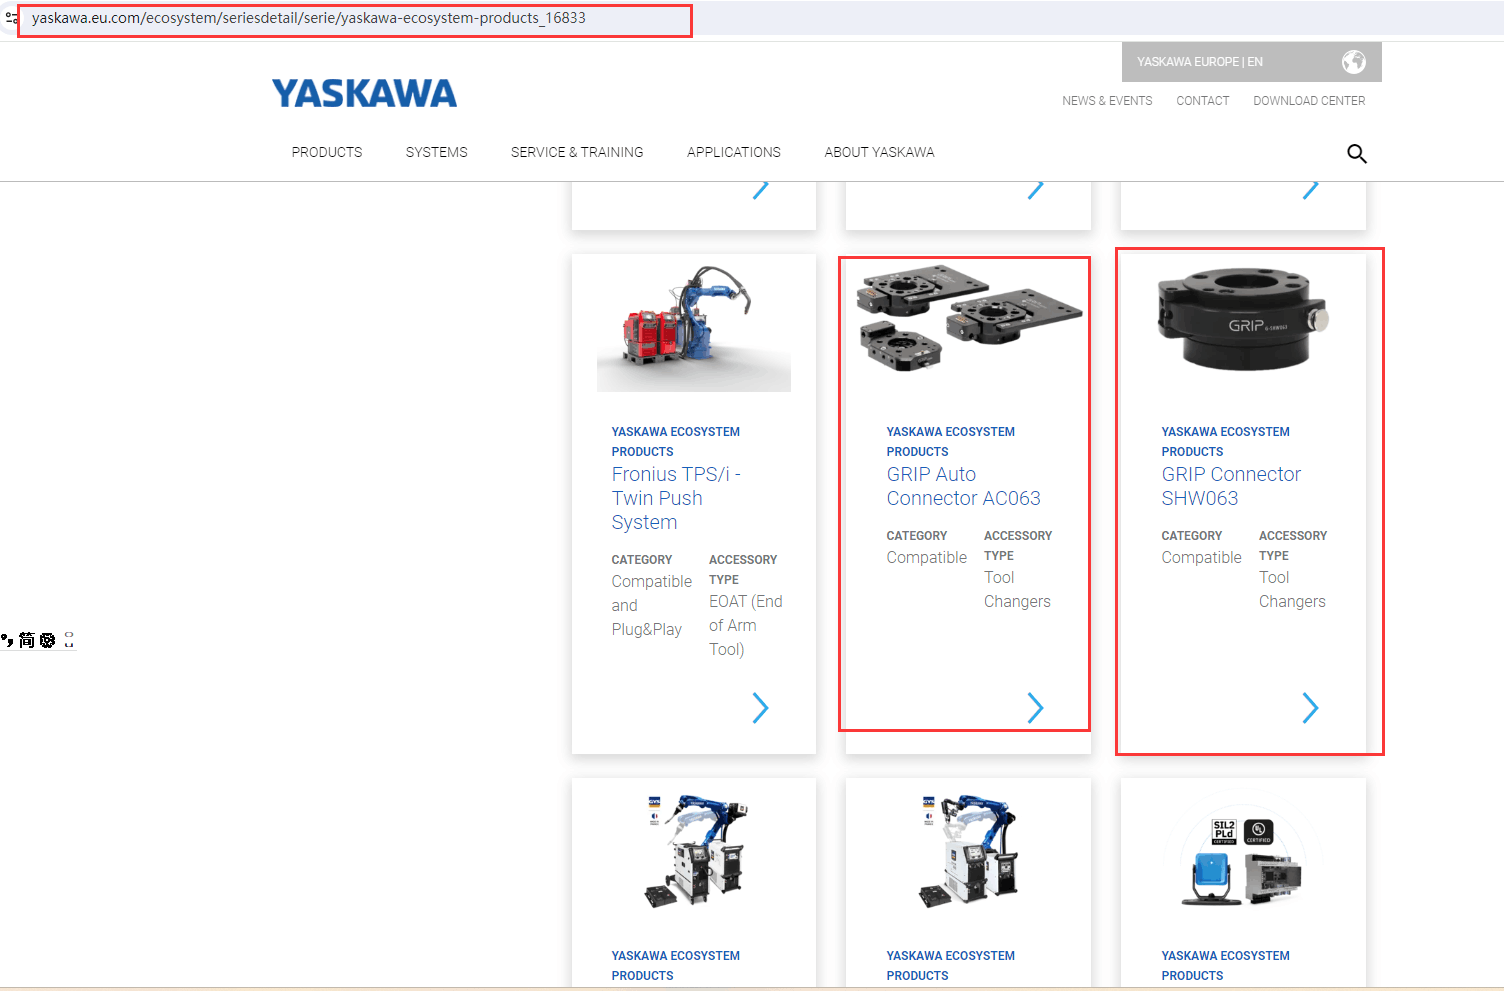Open GRIP Connector SHW063 title link

click(1230, 486)
